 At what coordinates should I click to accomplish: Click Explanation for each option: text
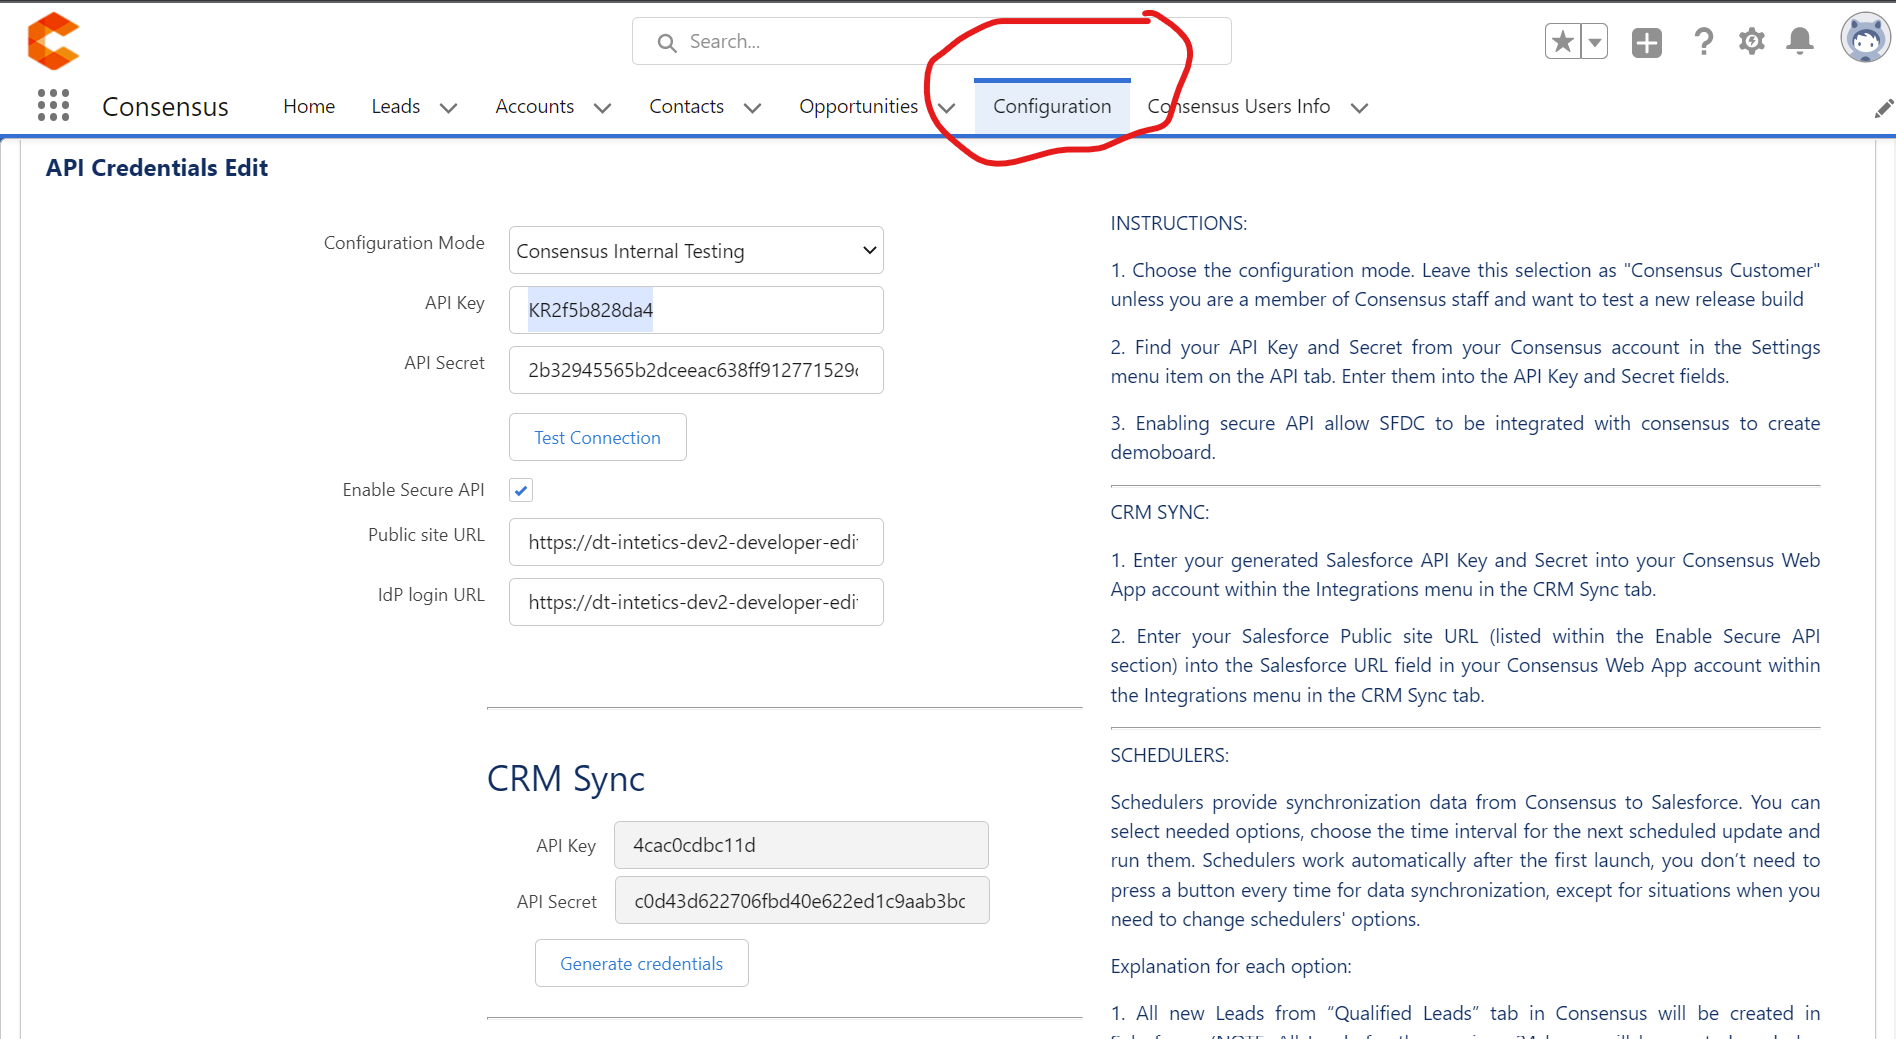click(1231, 966)
